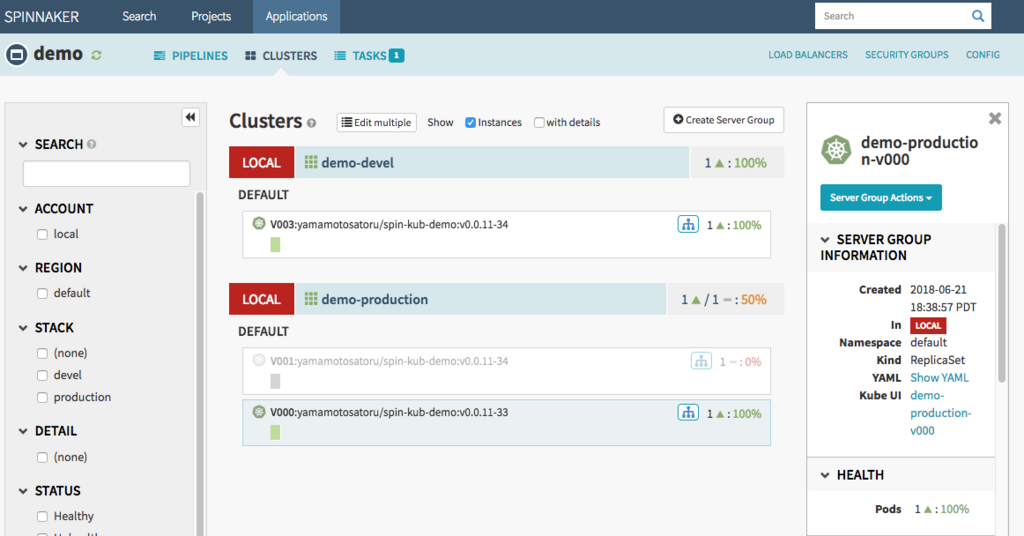Open the Applications tab in top navigation
Viewport: 1024px width, 536px height.
(x=296, y=16)
